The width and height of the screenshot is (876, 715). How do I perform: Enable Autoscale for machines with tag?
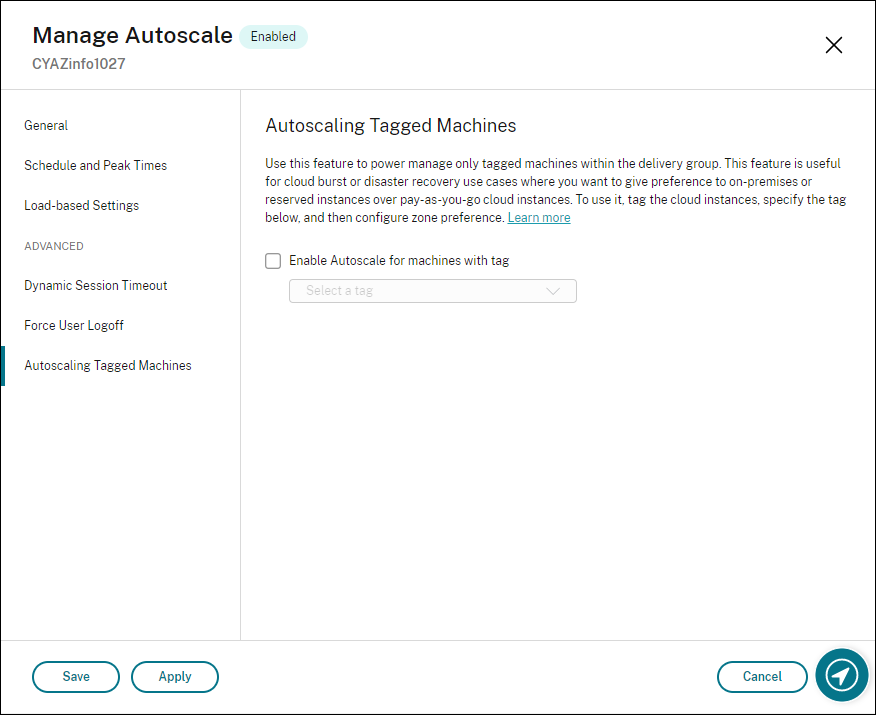273,261
